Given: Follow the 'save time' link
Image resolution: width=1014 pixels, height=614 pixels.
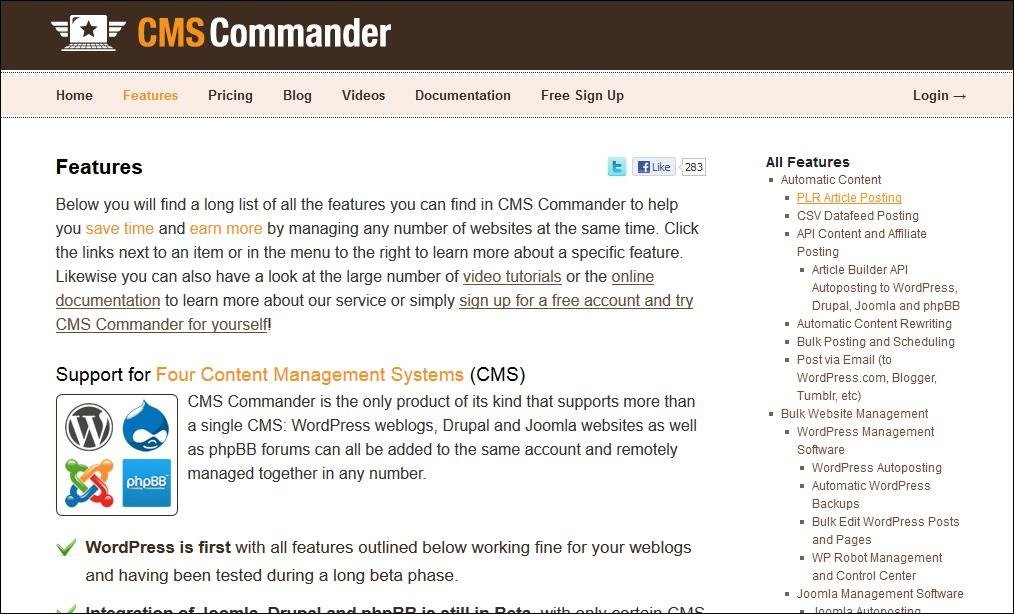Looking at the screenshot, I should tap(120, 228).
